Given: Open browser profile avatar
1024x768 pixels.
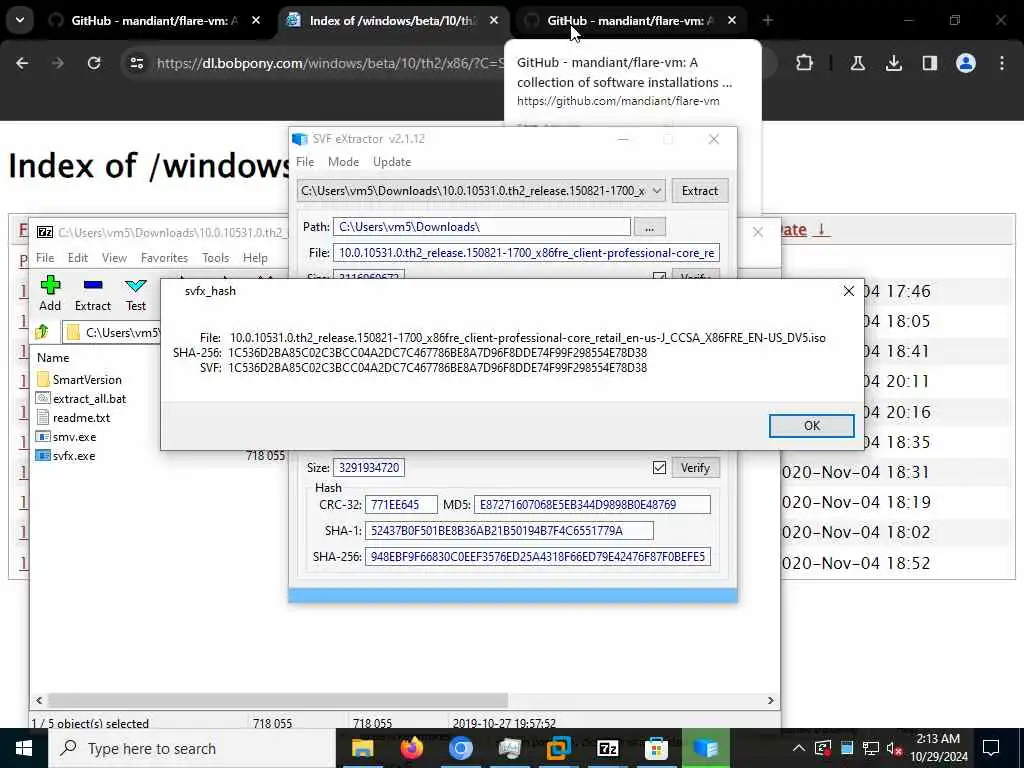Looking at the screenshot, I should [966, 63].
